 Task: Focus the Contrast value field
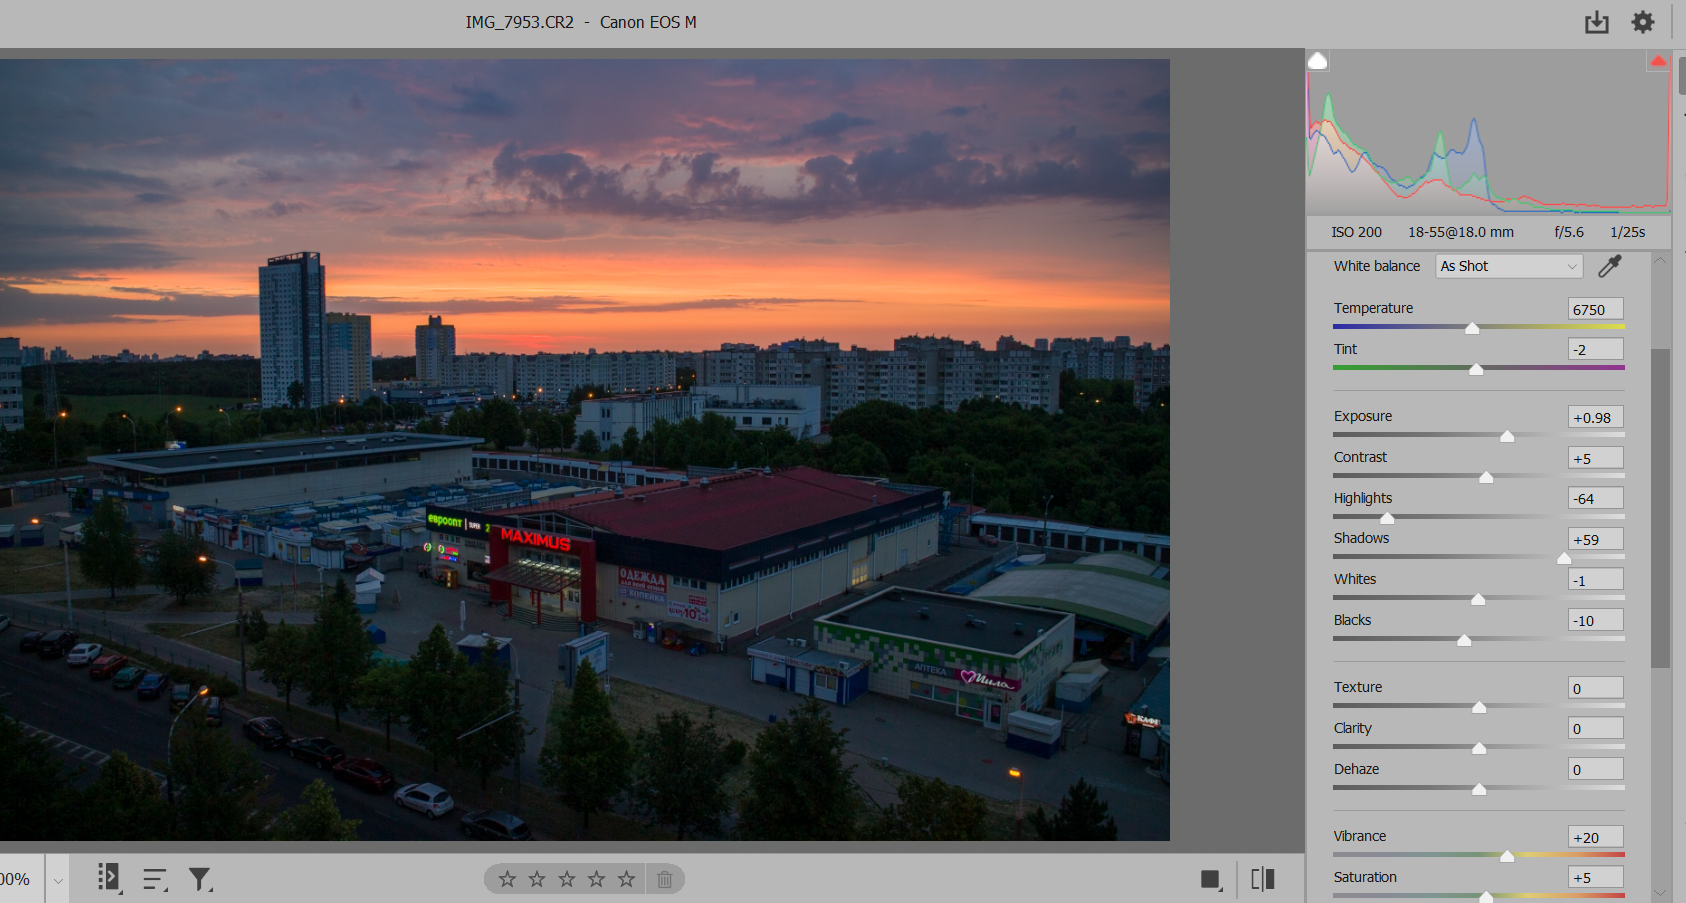click(x=1596, y=458)
